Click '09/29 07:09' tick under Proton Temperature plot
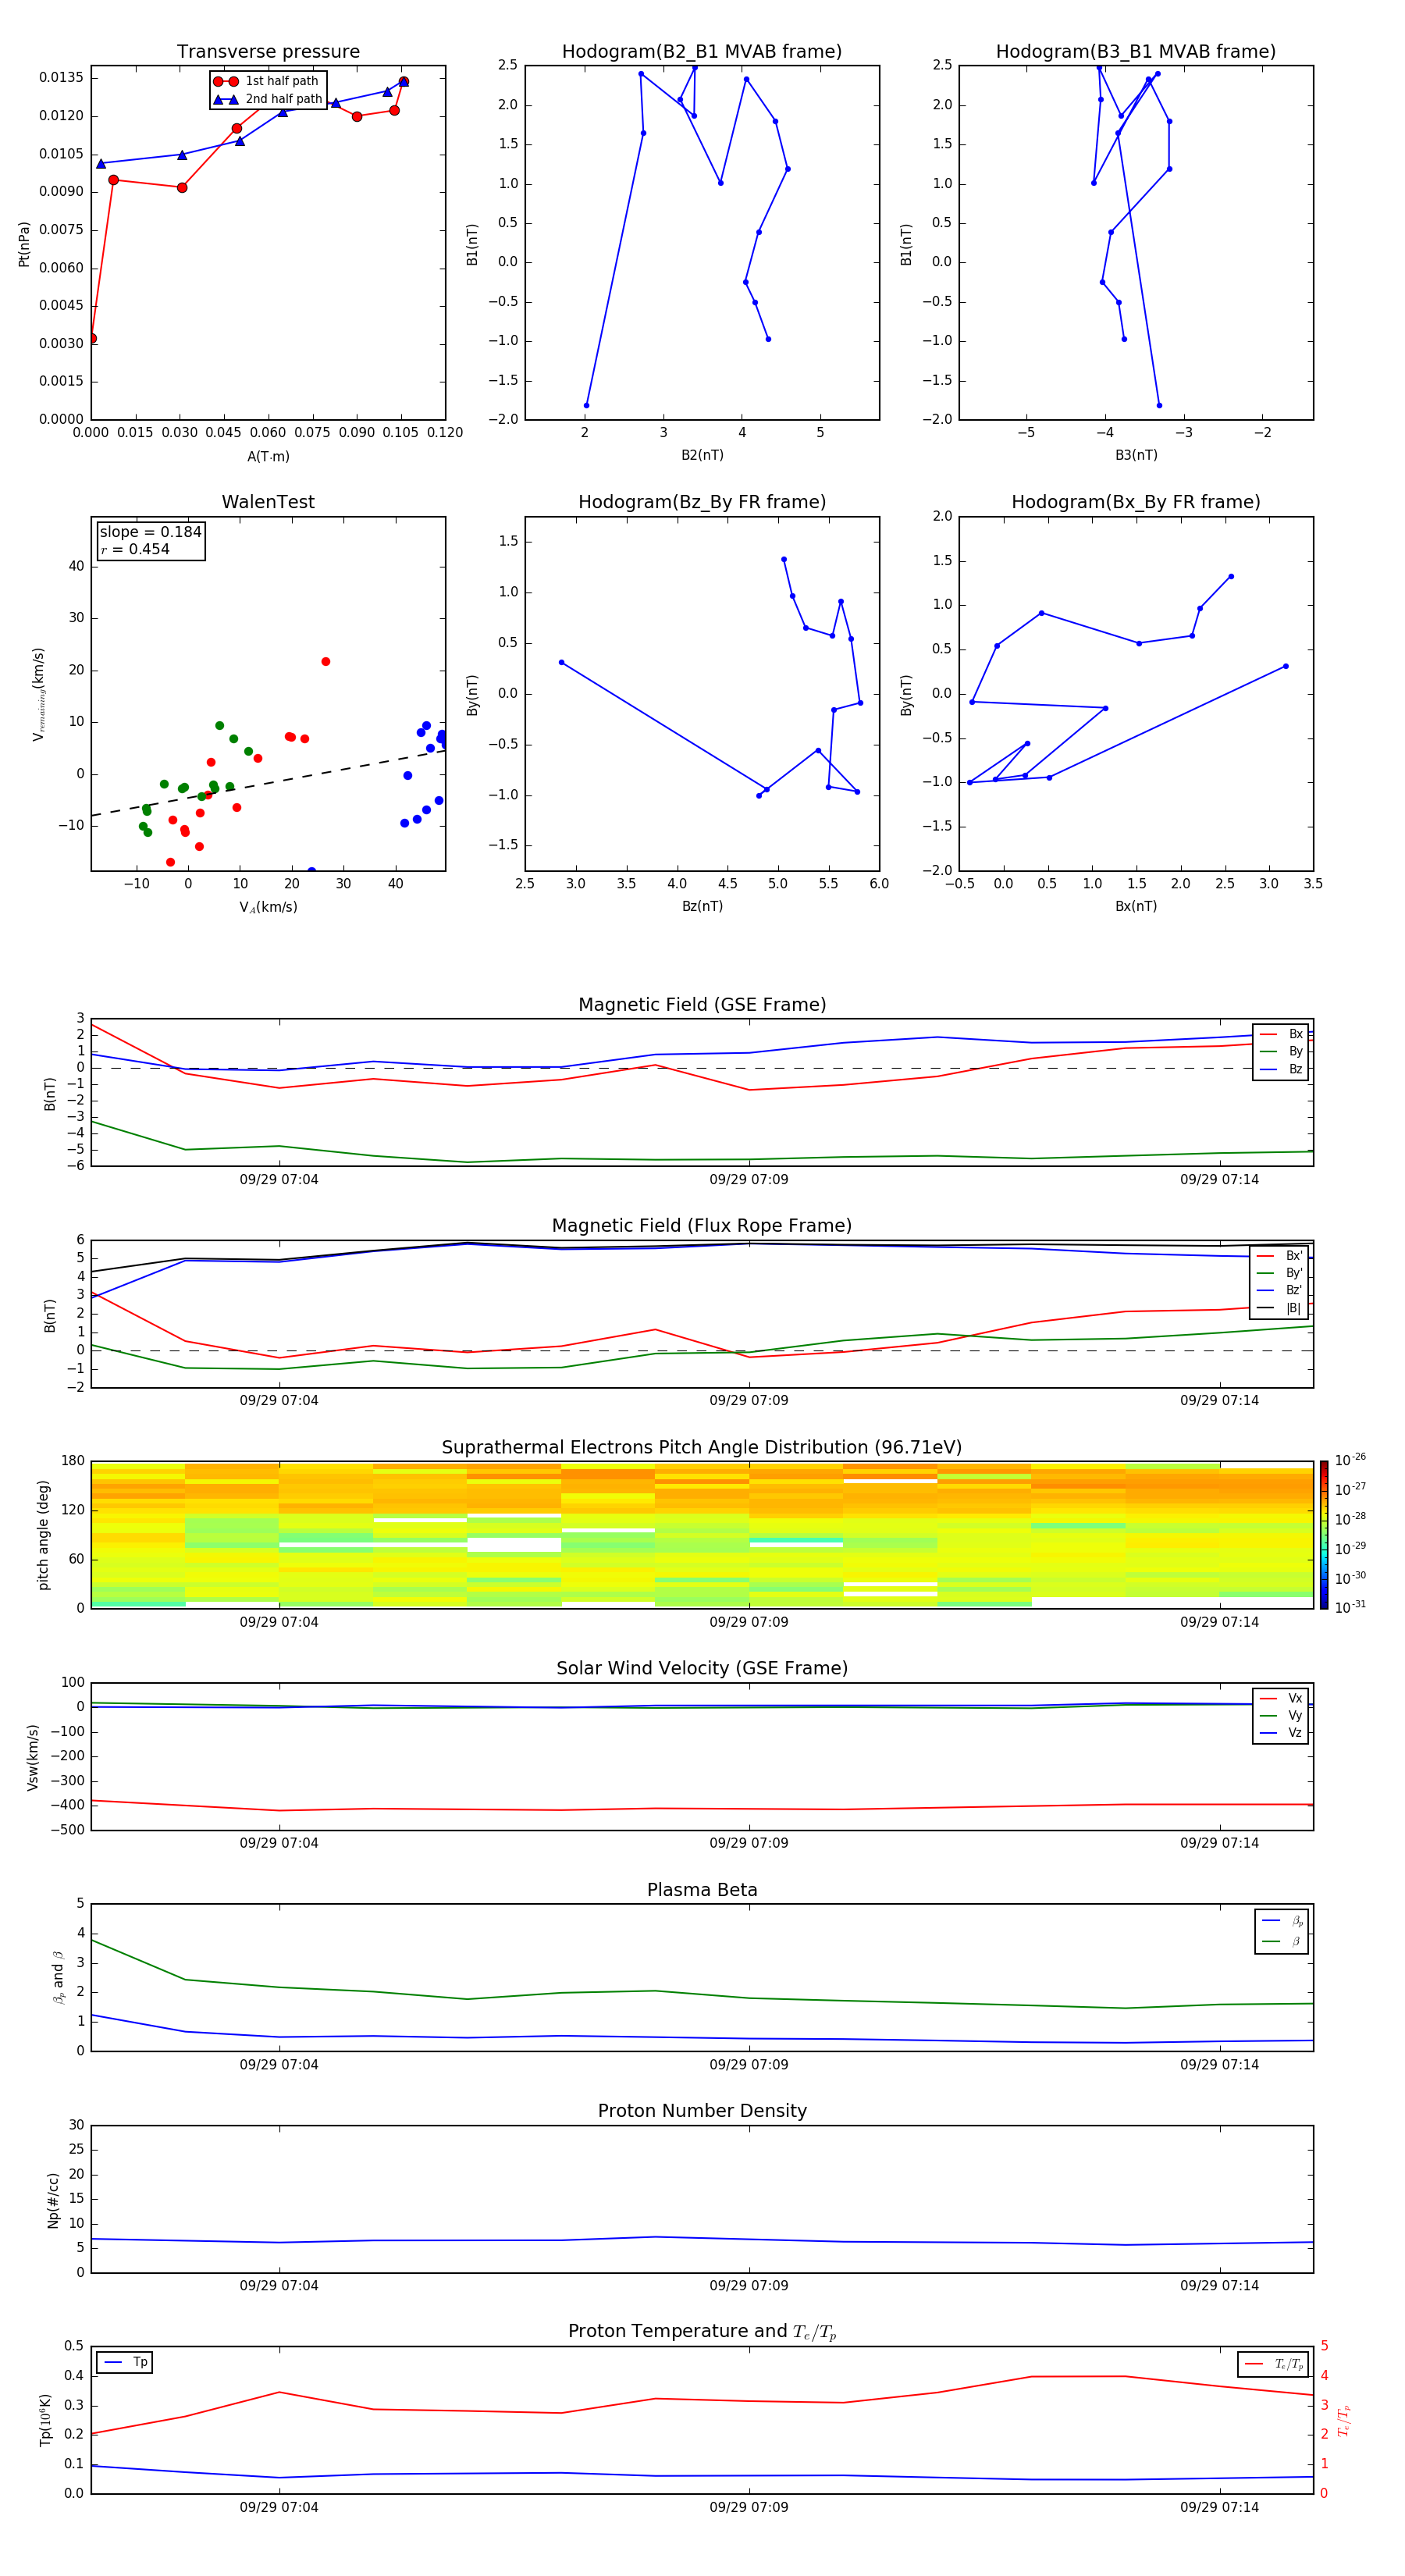Image resolution: width=1405 pixels, height=2576 pixels. 749,2507
